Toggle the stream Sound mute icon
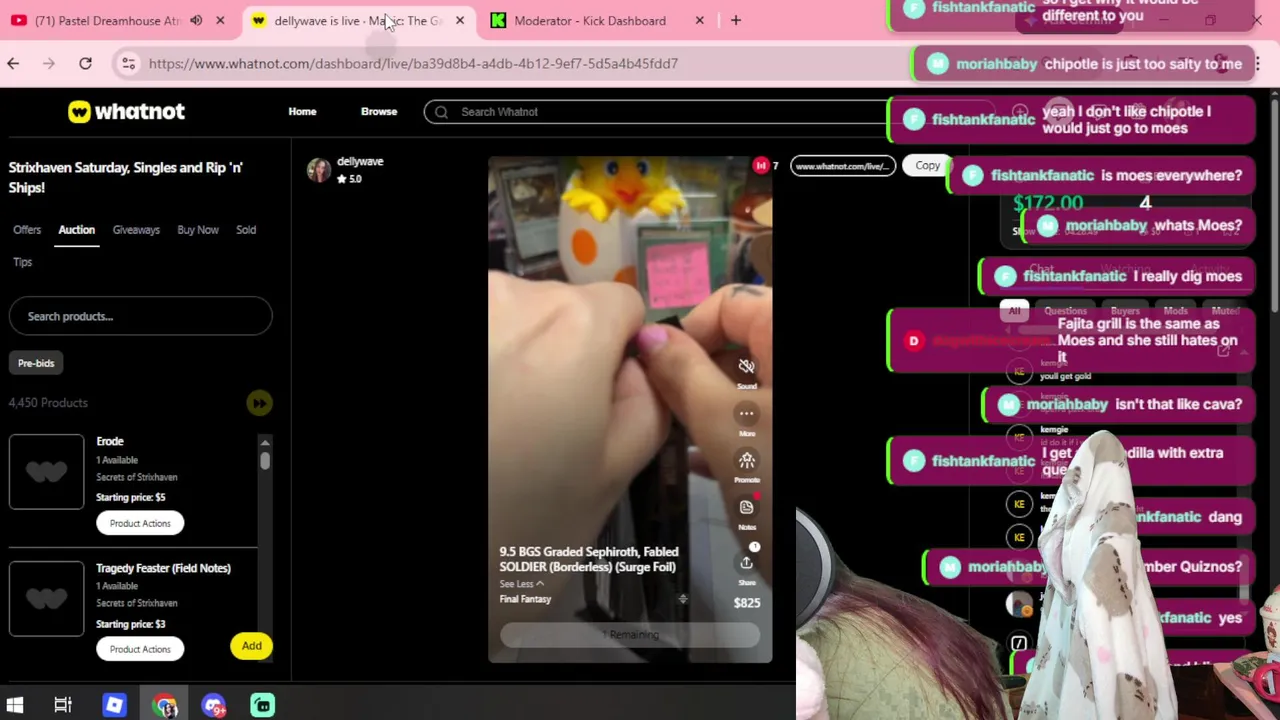This screenshot has height=720, width=1280. click(746, 366)
